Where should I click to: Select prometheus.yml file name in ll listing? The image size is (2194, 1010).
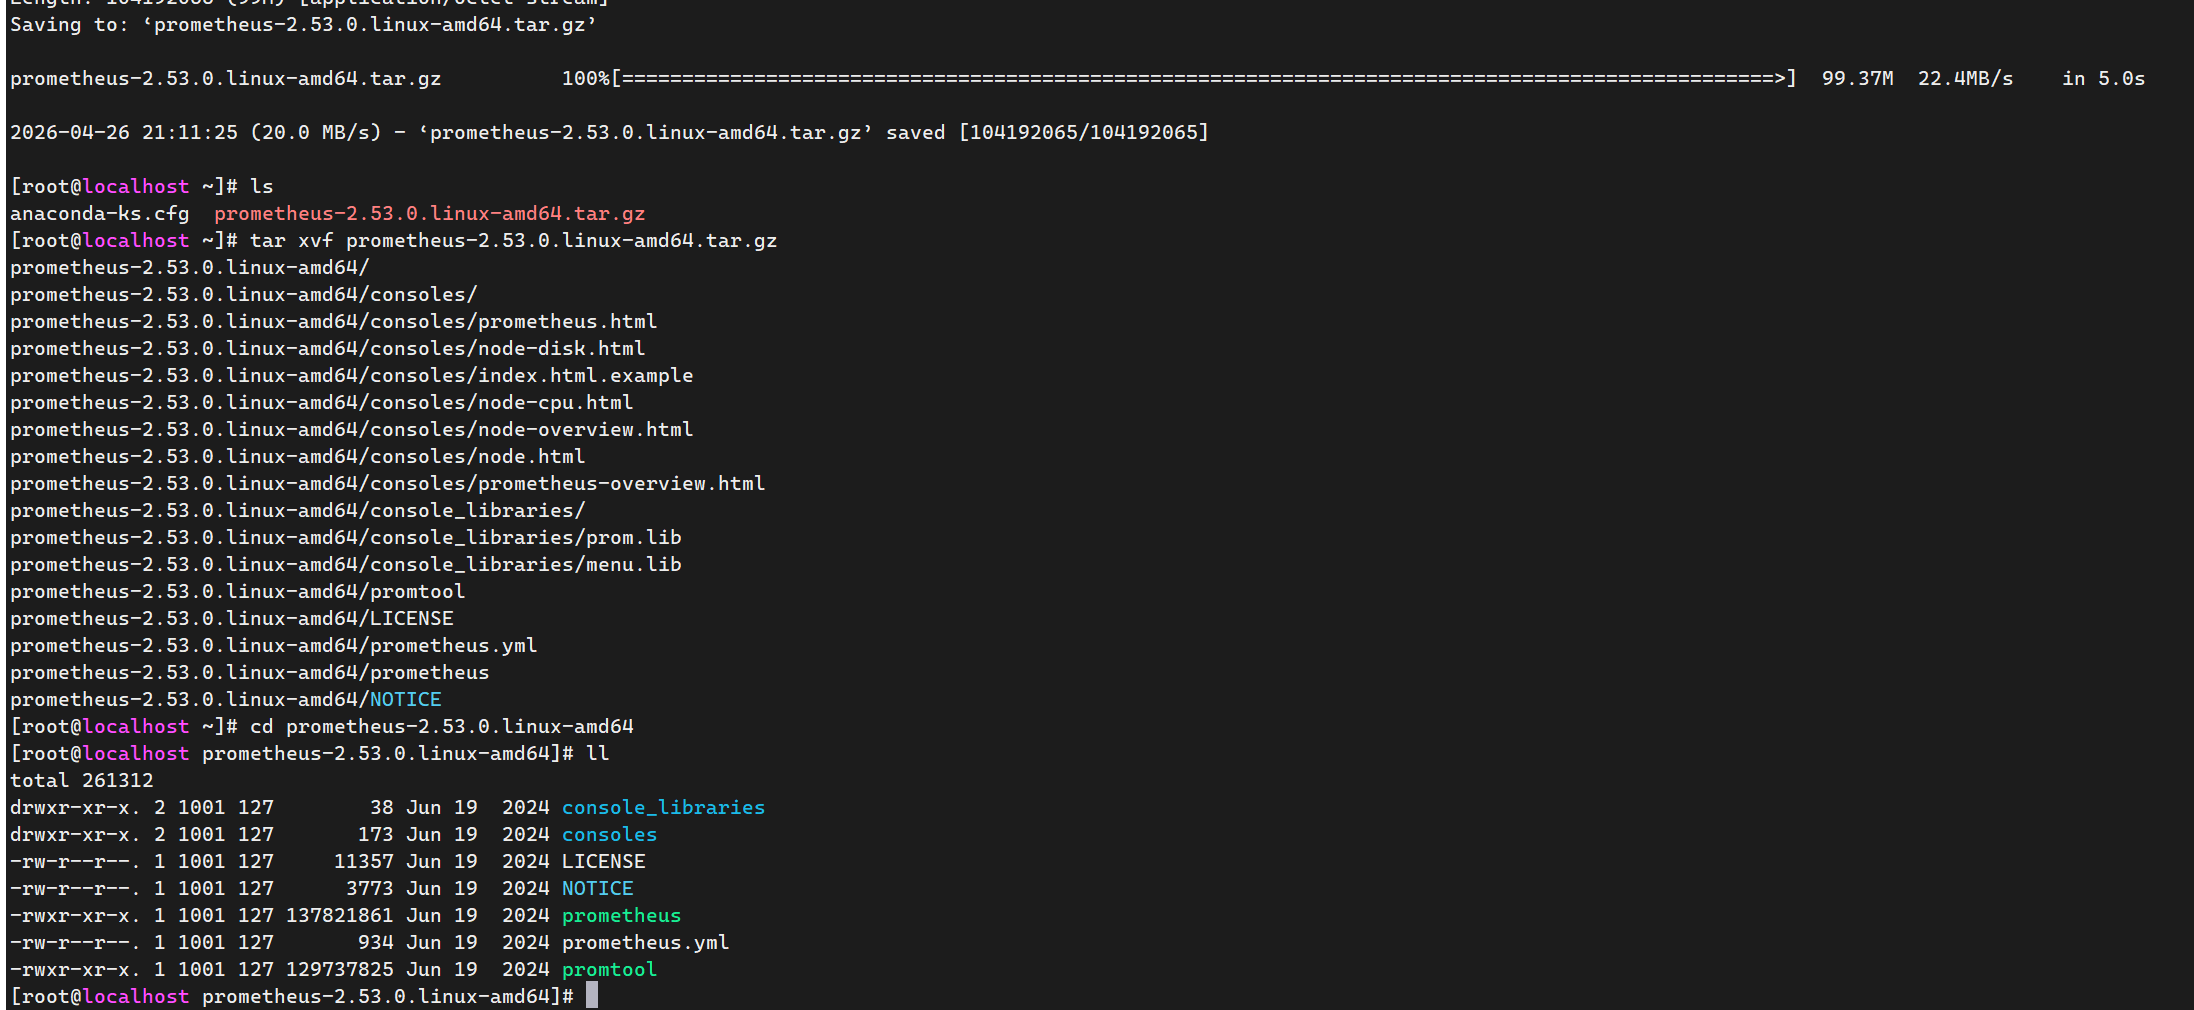(x=645, y=943)
